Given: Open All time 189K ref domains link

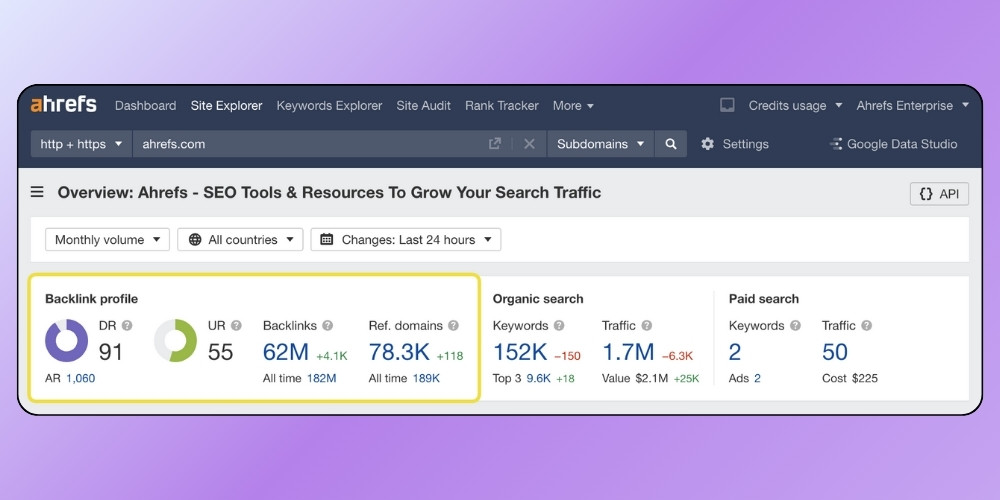Looking at the screenshot, I should pos(426,378).
